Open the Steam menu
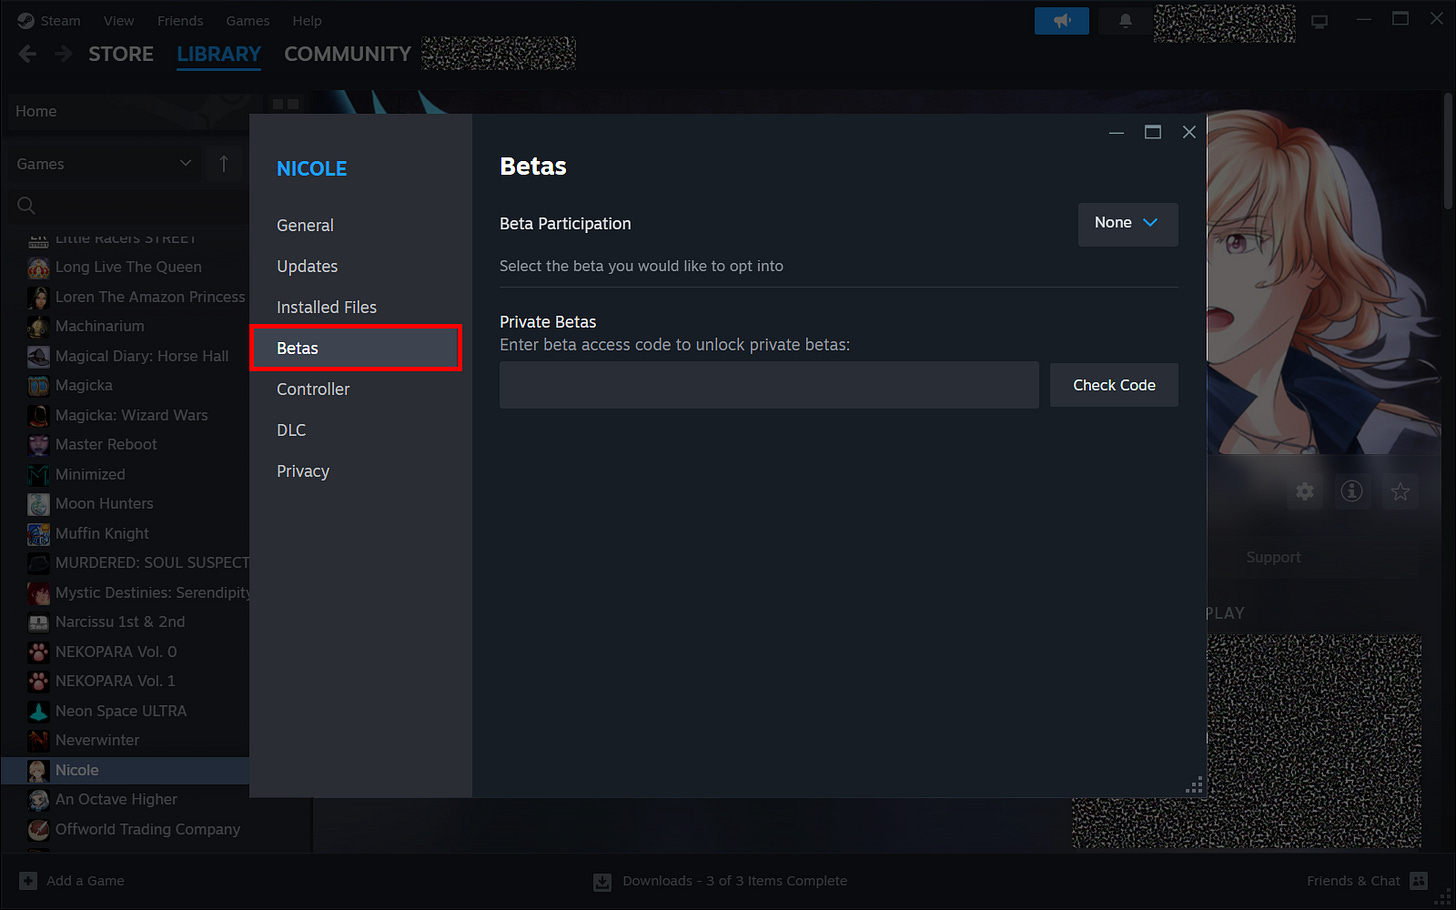 [60, 21]
